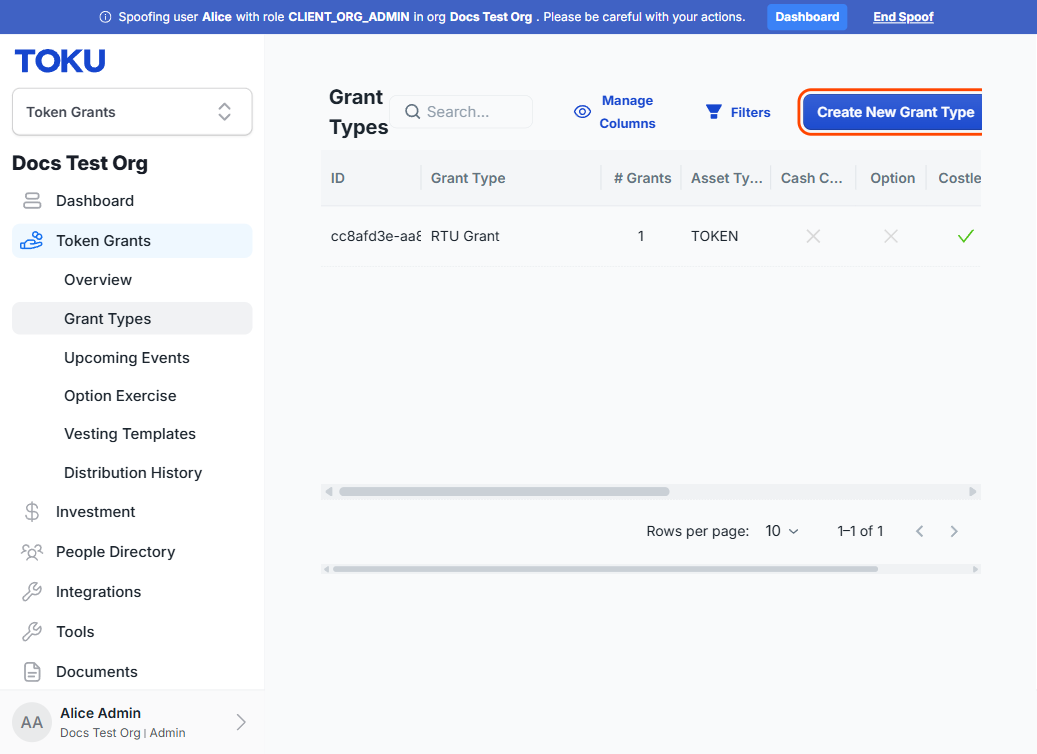Click the People Directory icon
This screenshot has height=754, width=1037.
(x=32, y=552)
